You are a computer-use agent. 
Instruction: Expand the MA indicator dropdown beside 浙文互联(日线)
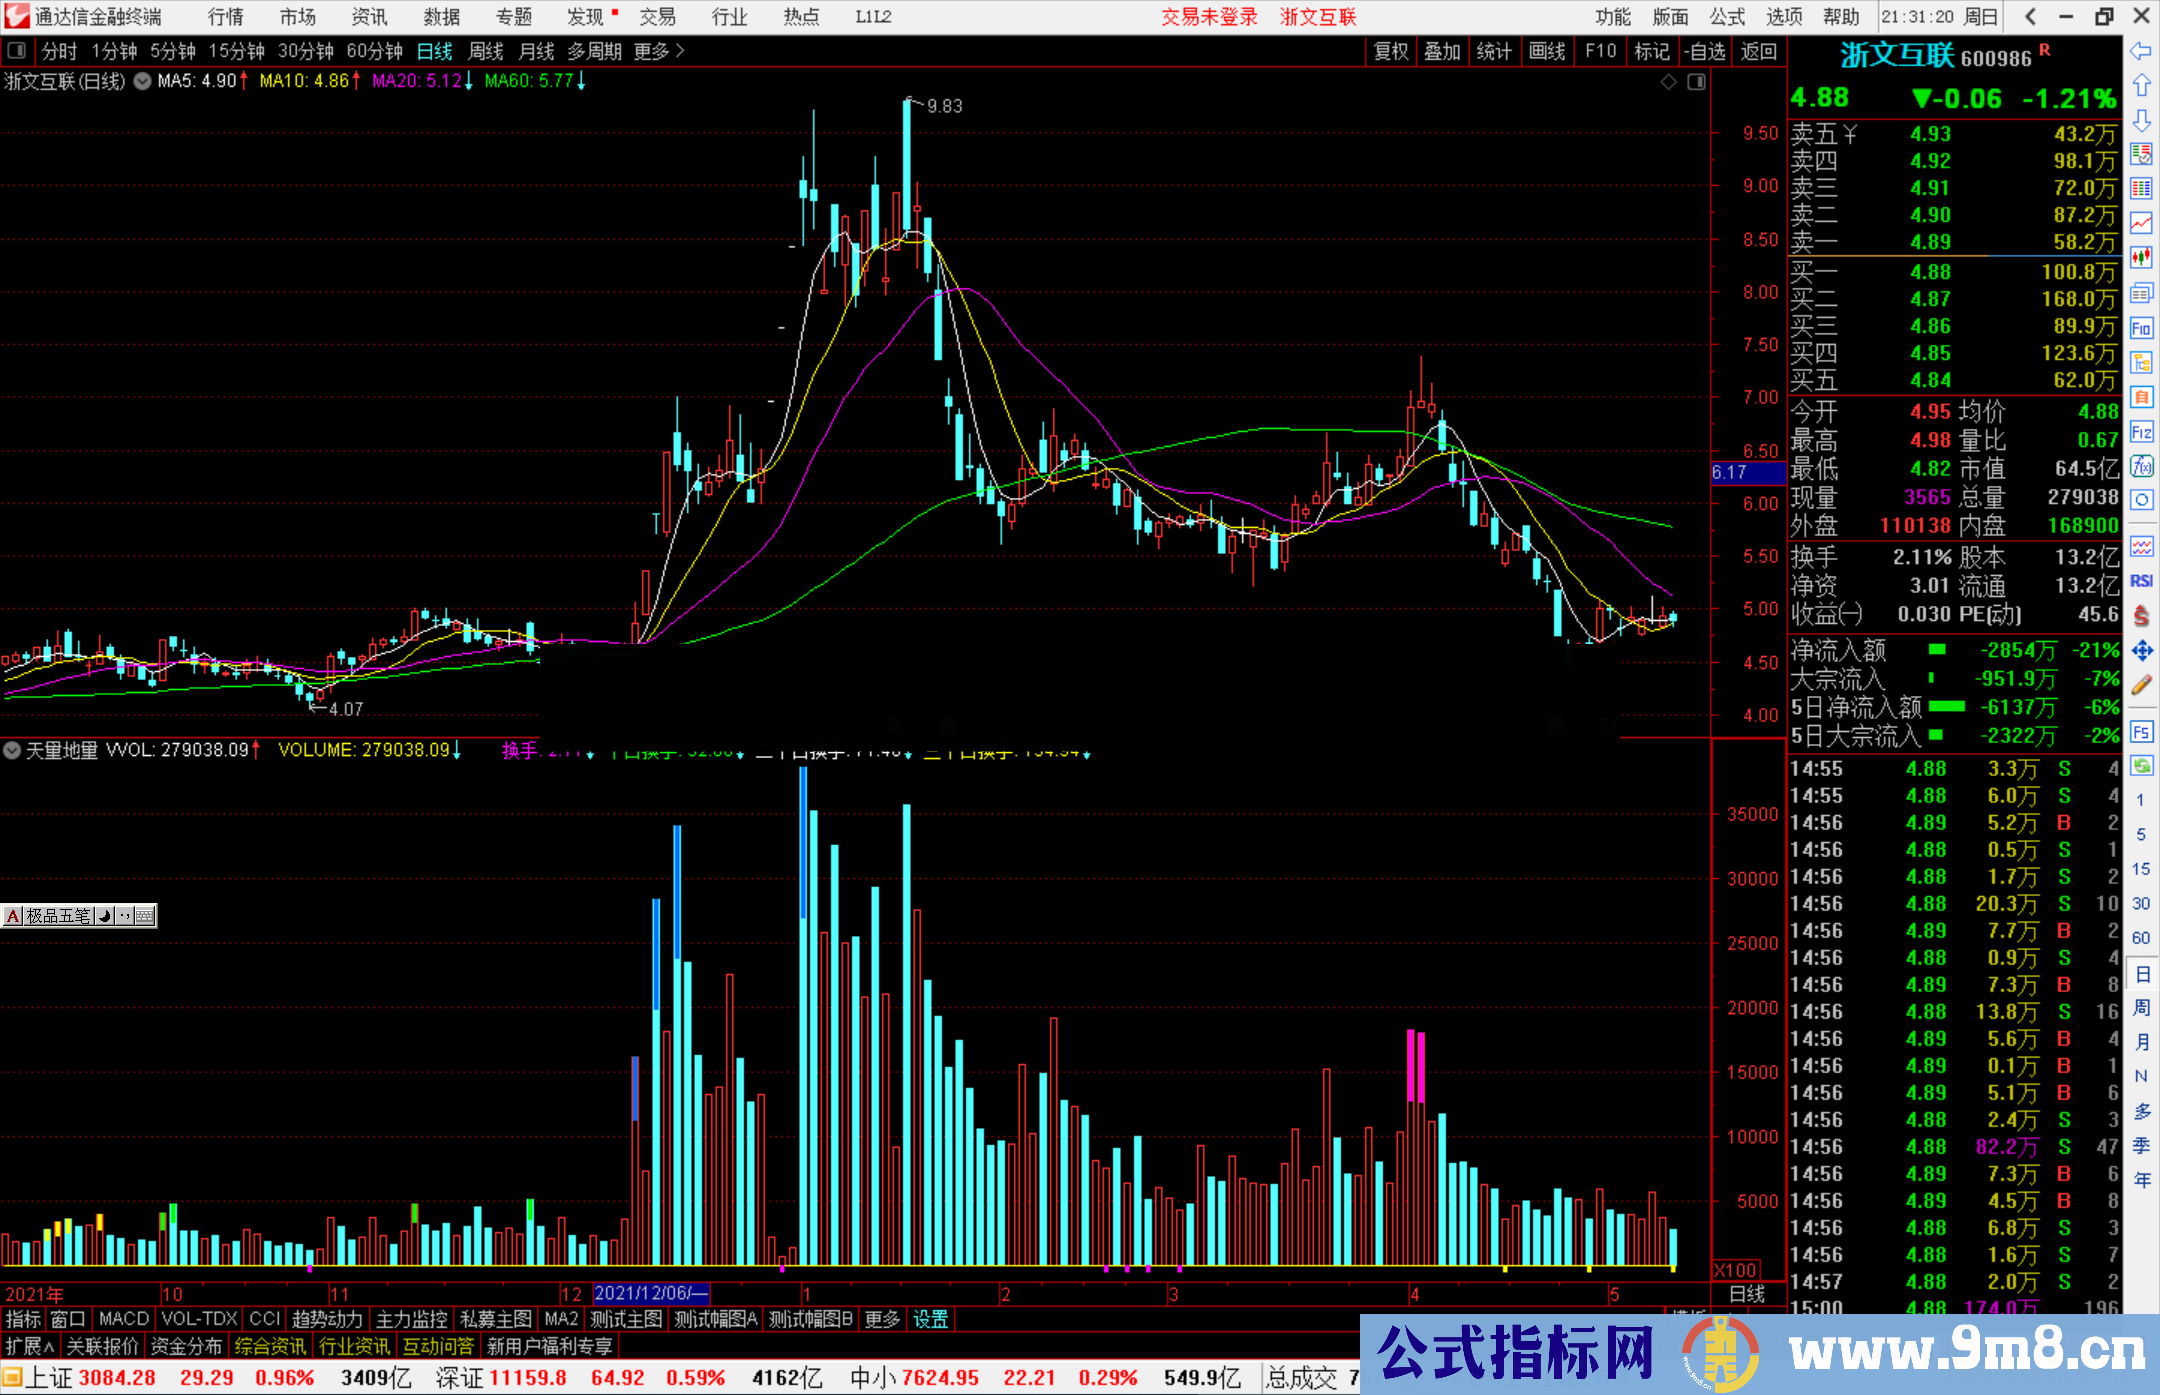pyautogui.click(x=143, y=81)
